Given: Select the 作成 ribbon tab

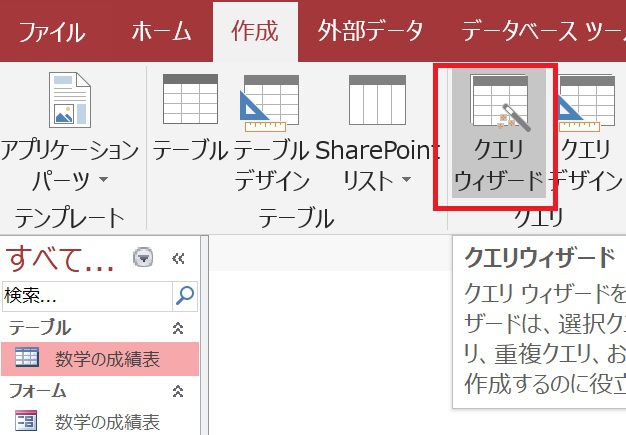Looking at the screenshot, I should 254,31.
